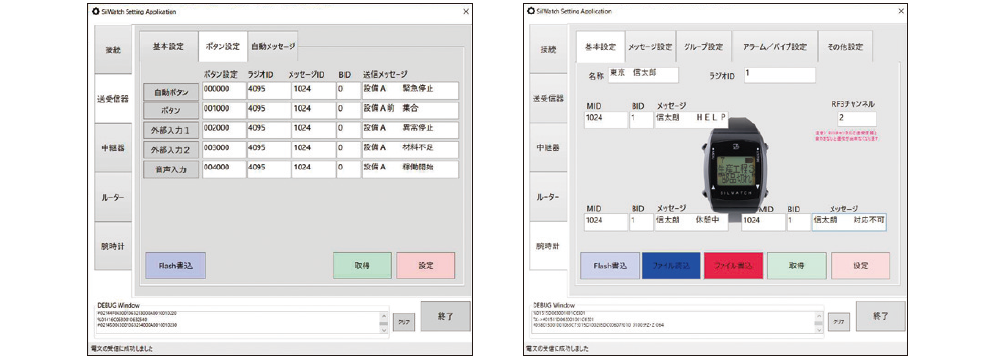Image resolution: width=1000 pixels, height=360 pixels.
Task: Open the アラーム/バイブ設定 tab
Action: [774, 47]
